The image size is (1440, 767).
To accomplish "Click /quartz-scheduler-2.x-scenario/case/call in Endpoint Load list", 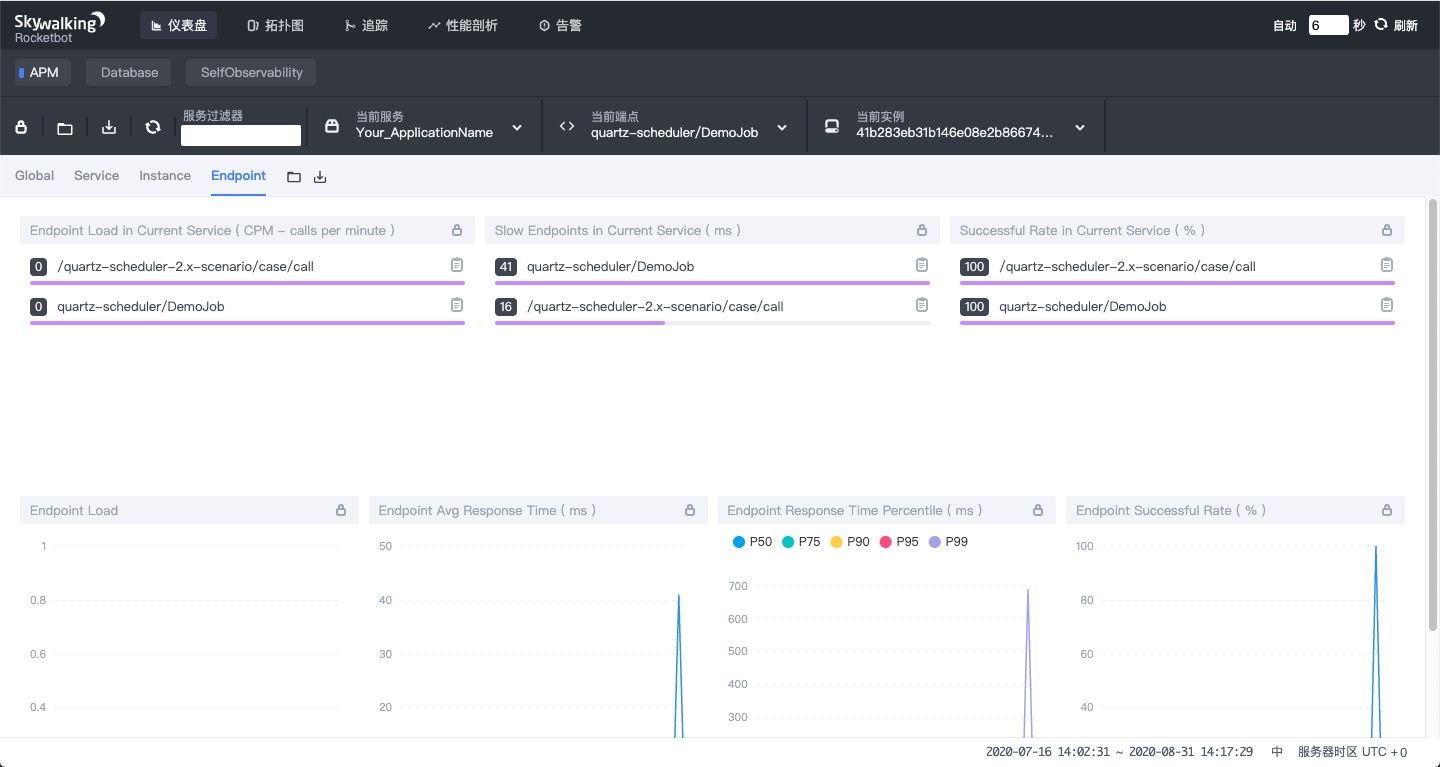I will coord(185,267).
